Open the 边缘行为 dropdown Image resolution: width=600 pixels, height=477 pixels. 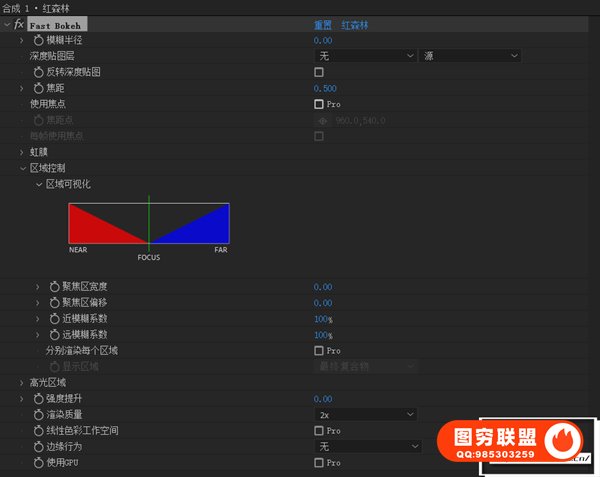click(365, 446)
